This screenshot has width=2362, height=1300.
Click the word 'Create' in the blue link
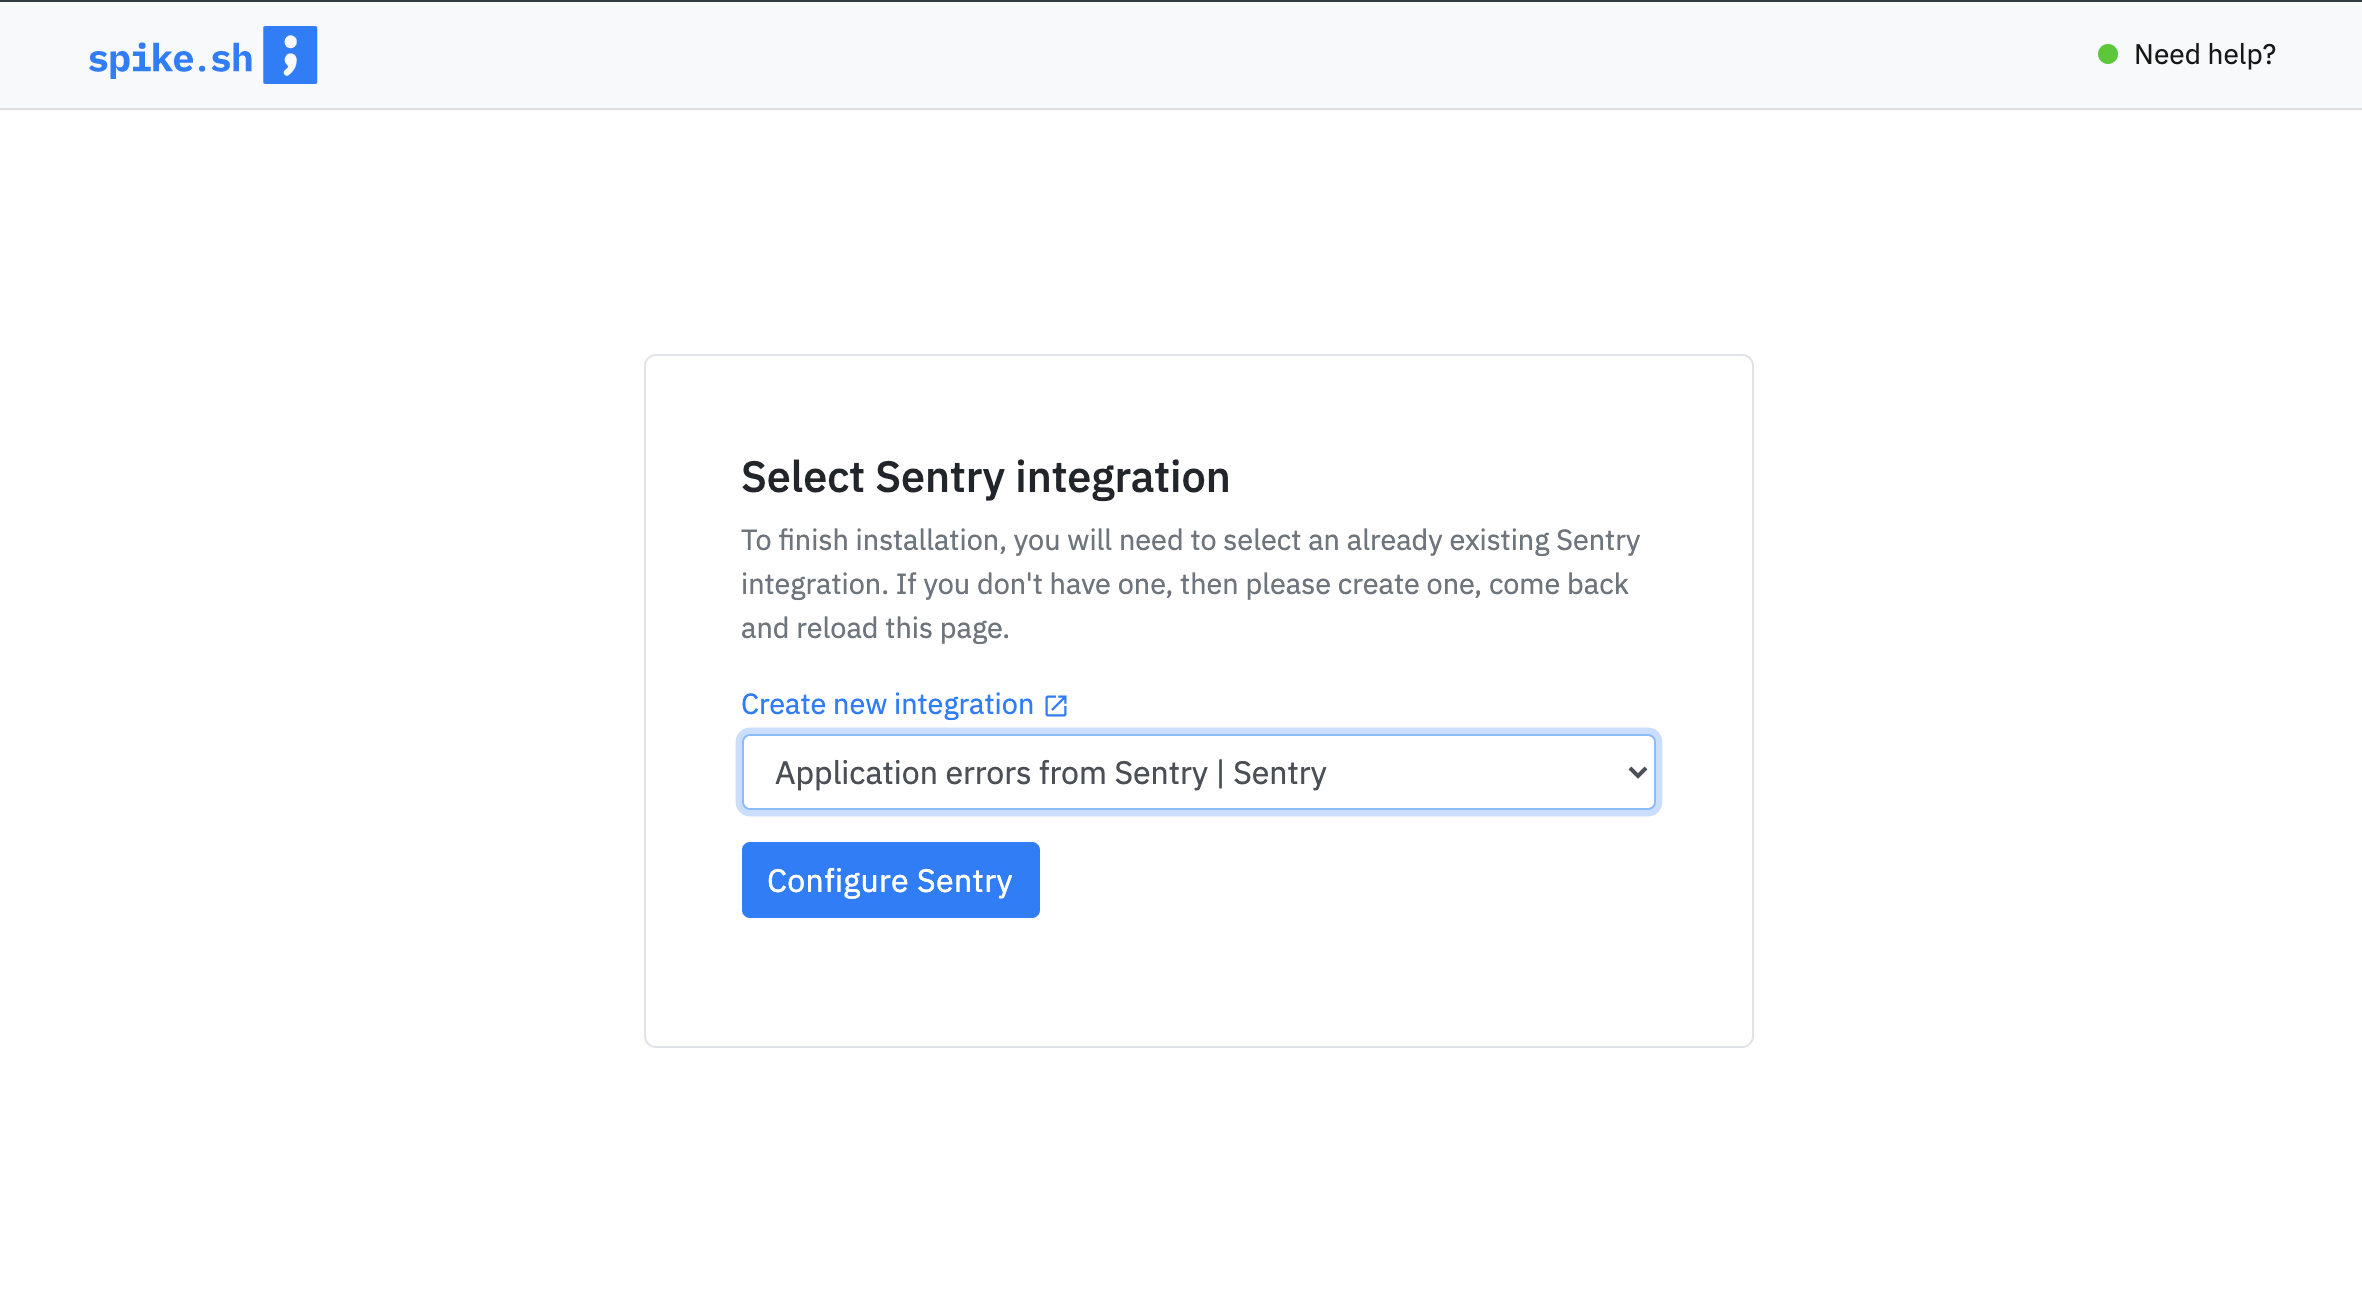(x=783, y=704)
